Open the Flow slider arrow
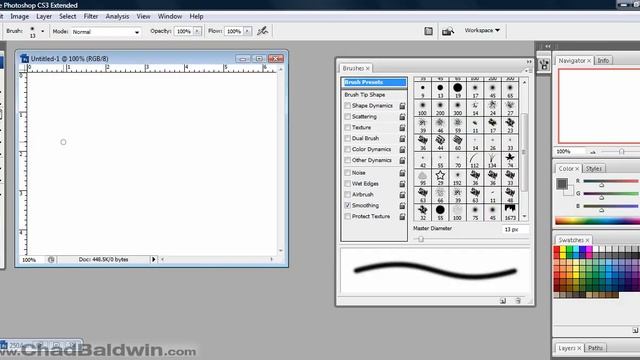The height and width of the screenshot is (360, 640). pyautogui.click(x=247, y=31)
